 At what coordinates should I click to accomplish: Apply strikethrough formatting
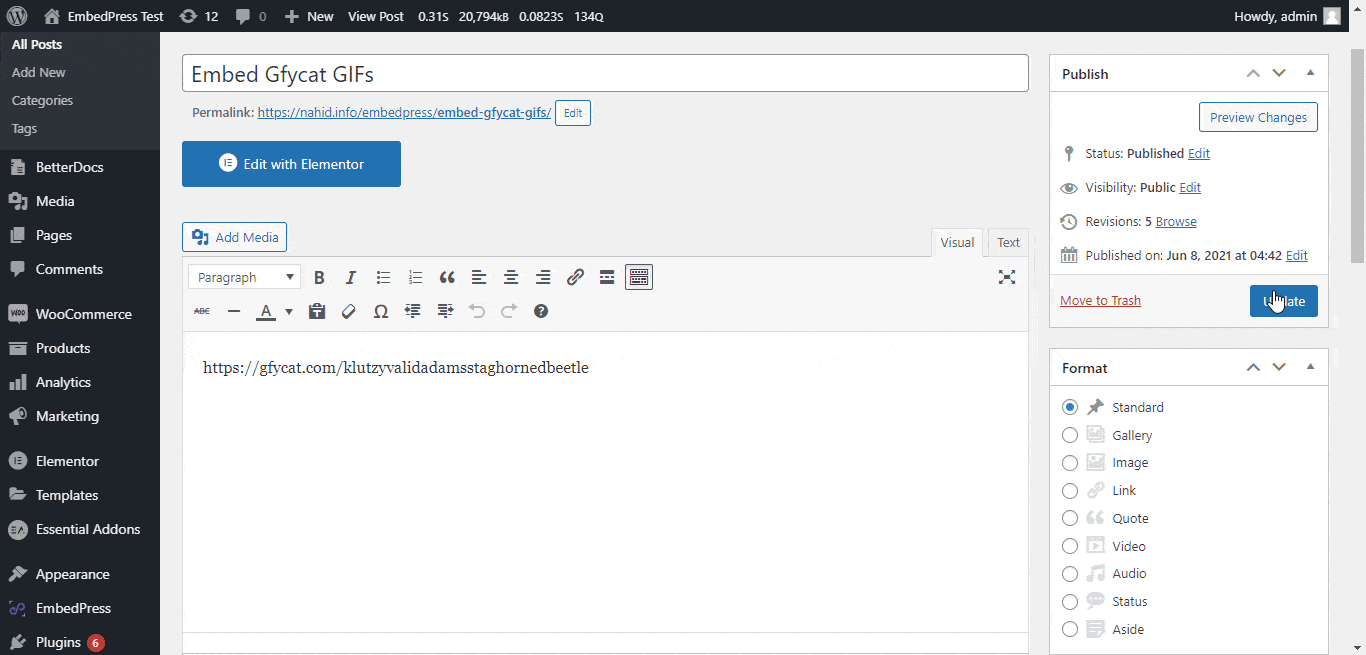202,311
